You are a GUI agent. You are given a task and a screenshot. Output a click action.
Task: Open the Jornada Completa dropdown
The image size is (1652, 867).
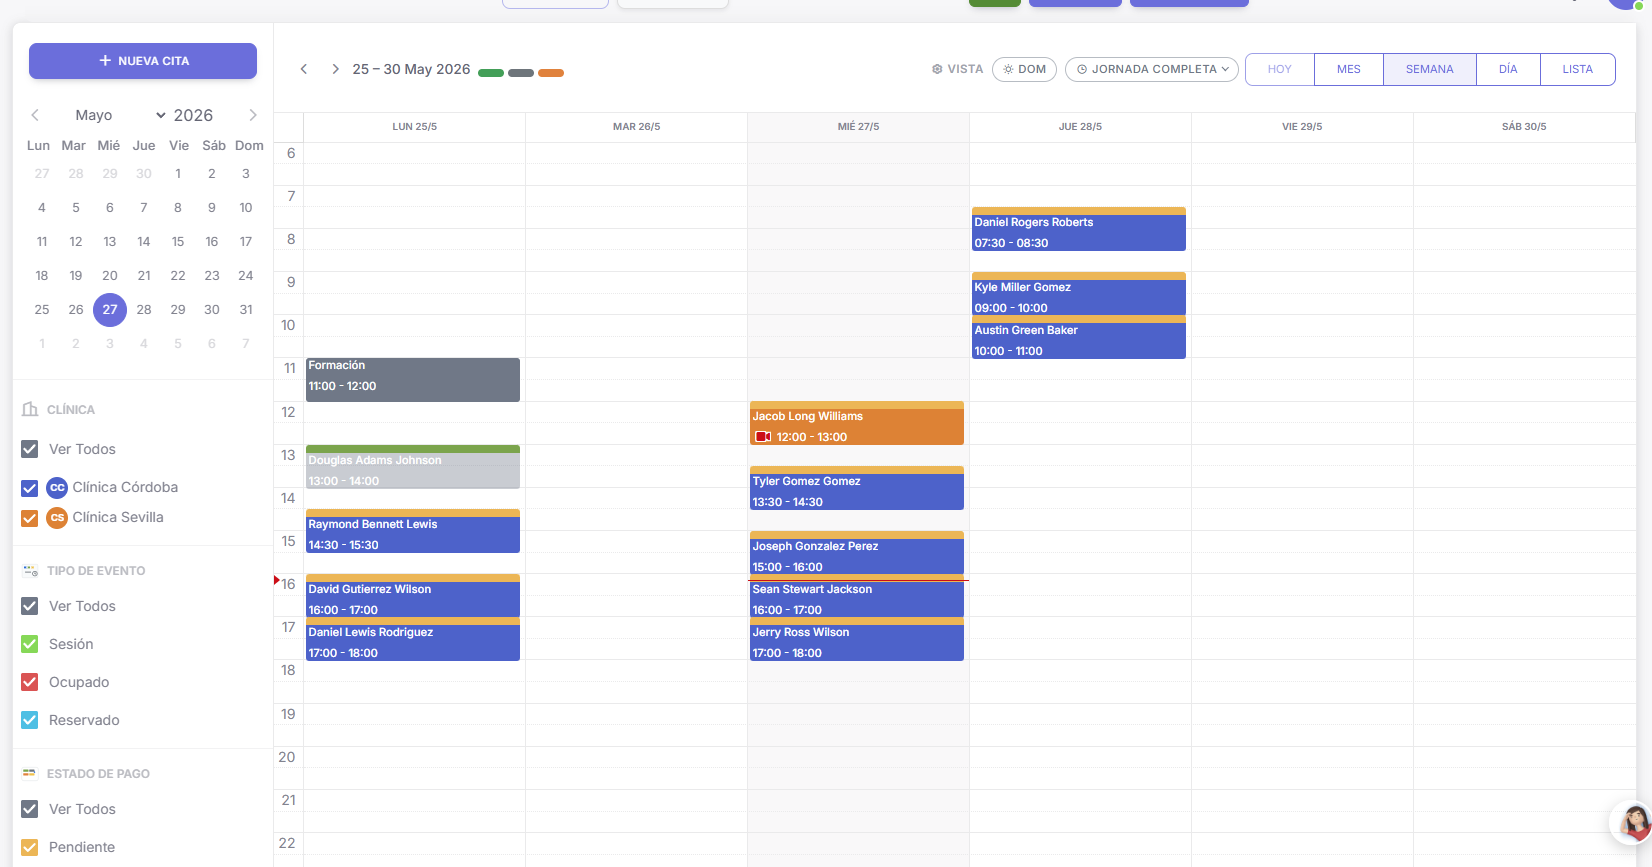[x=1152, y=69]
